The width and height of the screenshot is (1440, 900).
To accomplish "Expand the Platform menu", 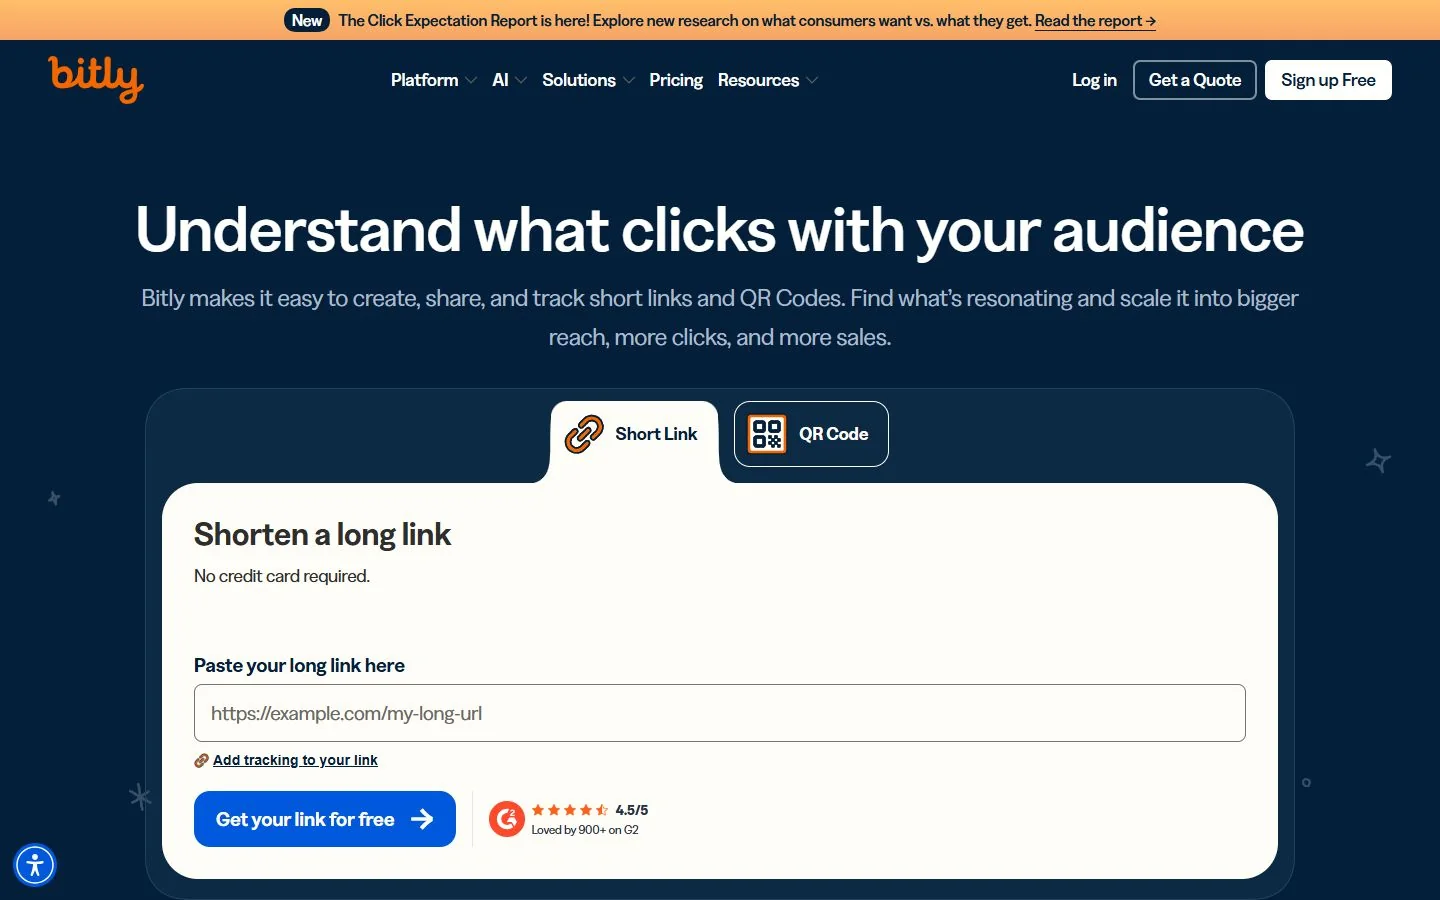I will tap(433, 80).
